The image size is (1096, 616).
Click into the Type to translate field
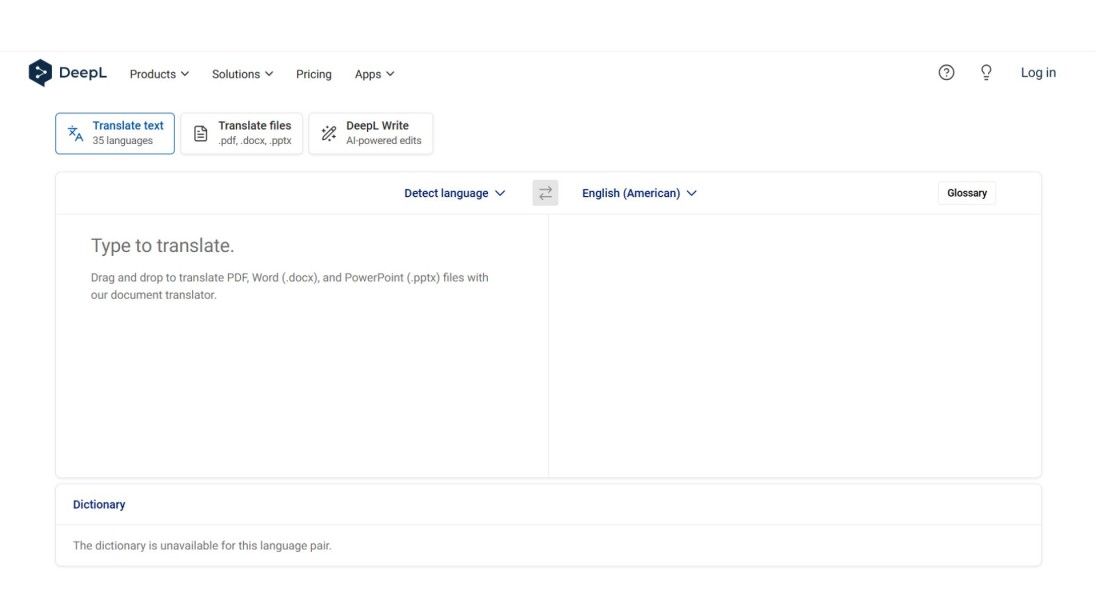(302, 345)
